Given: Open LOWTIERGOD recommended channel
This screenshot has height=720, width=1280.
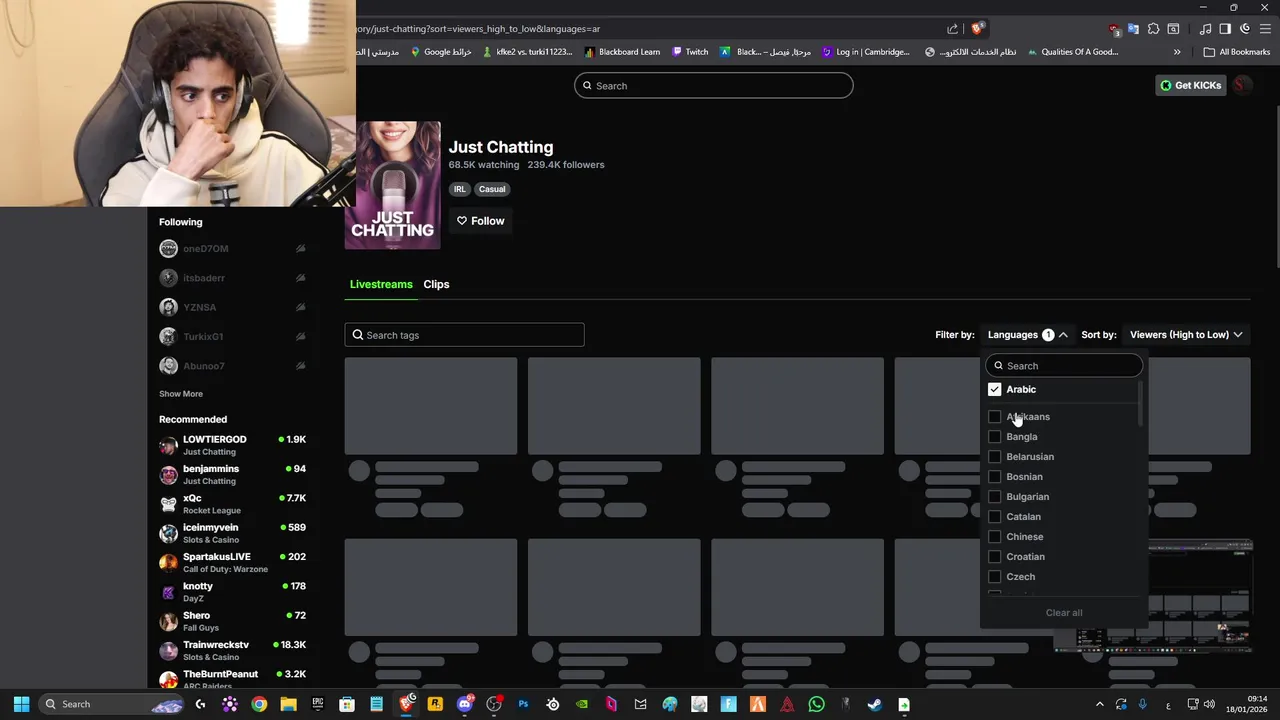Looking at the screenshot, I should pos(232,445).
